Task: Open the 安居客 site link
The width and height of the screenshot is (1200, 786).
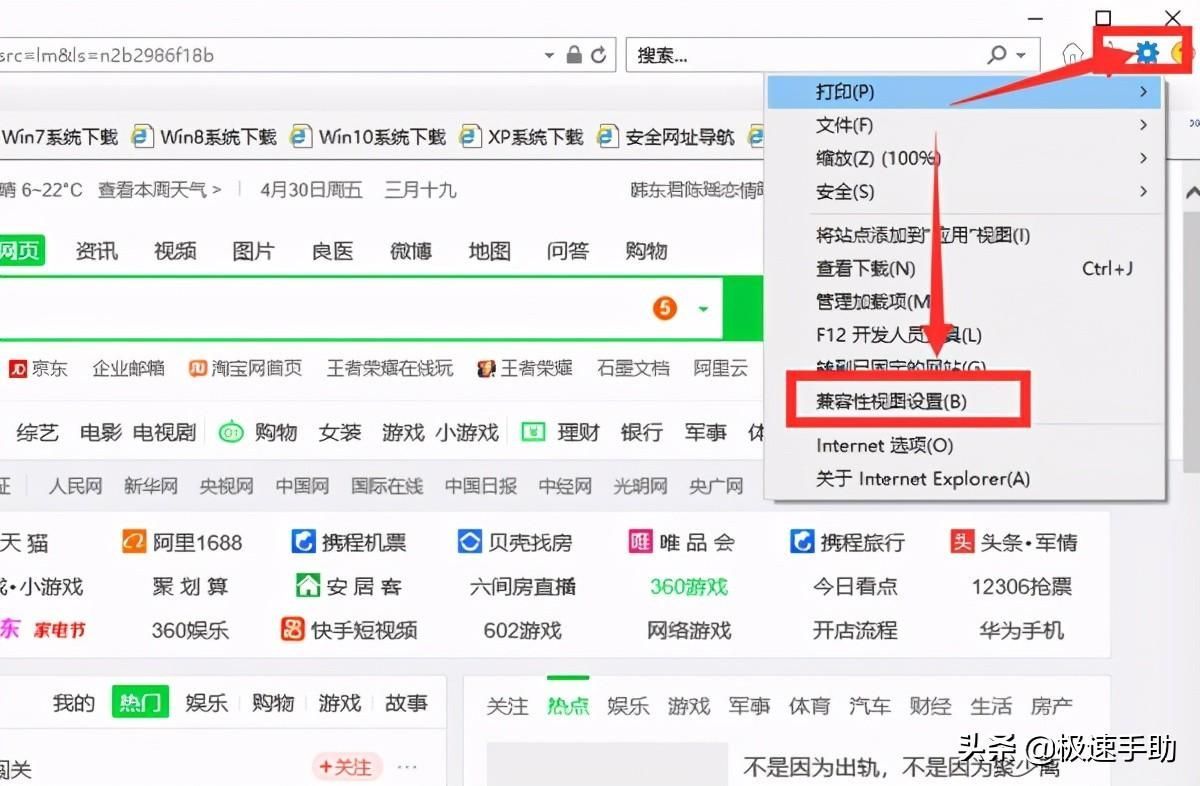Action: [x=349, y=587]
